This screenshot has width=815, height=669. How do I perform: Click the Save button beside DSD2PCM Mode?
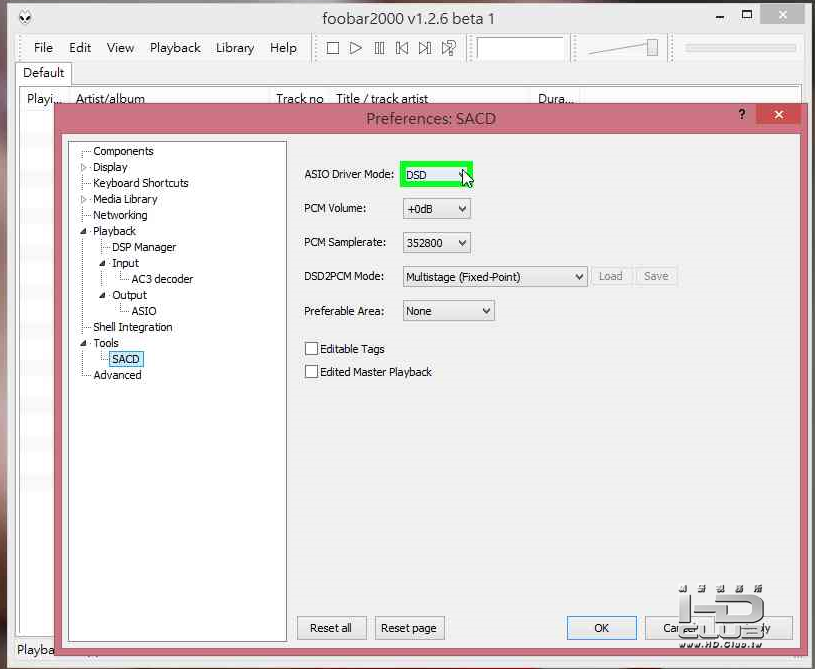[x=656, y=276]
